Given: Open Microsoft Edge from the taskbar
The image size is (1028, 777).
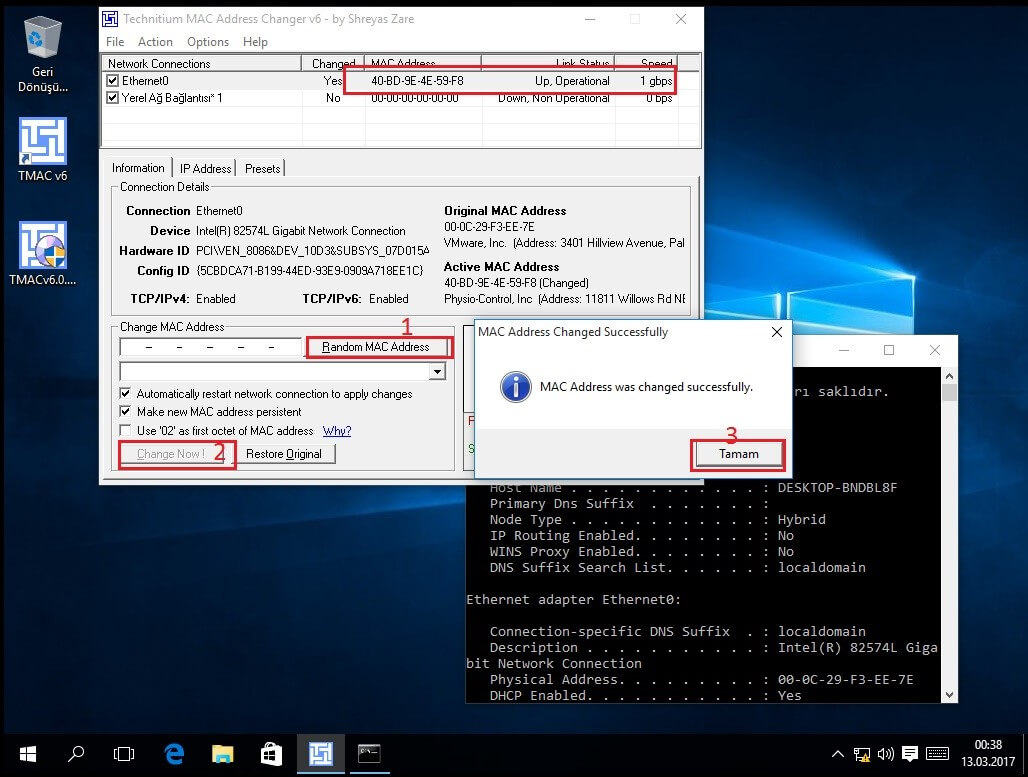Looking at the screenshot, I should tap(174, 754).
